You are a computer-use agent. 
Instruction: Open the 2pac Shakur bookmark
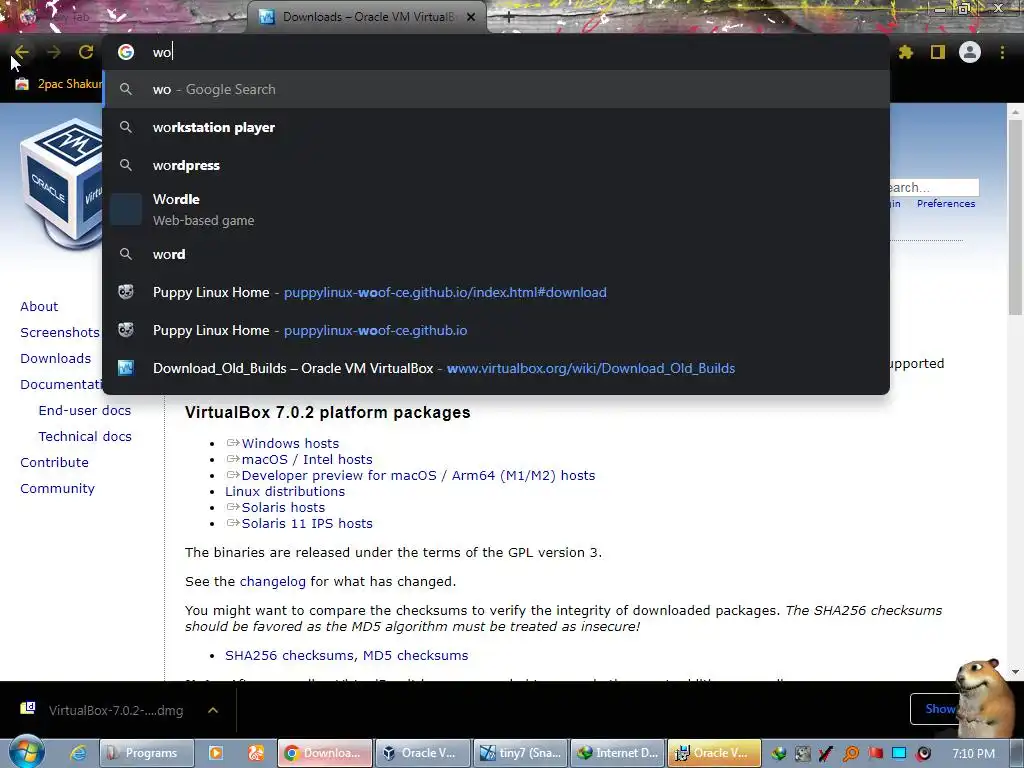(59, 84)
